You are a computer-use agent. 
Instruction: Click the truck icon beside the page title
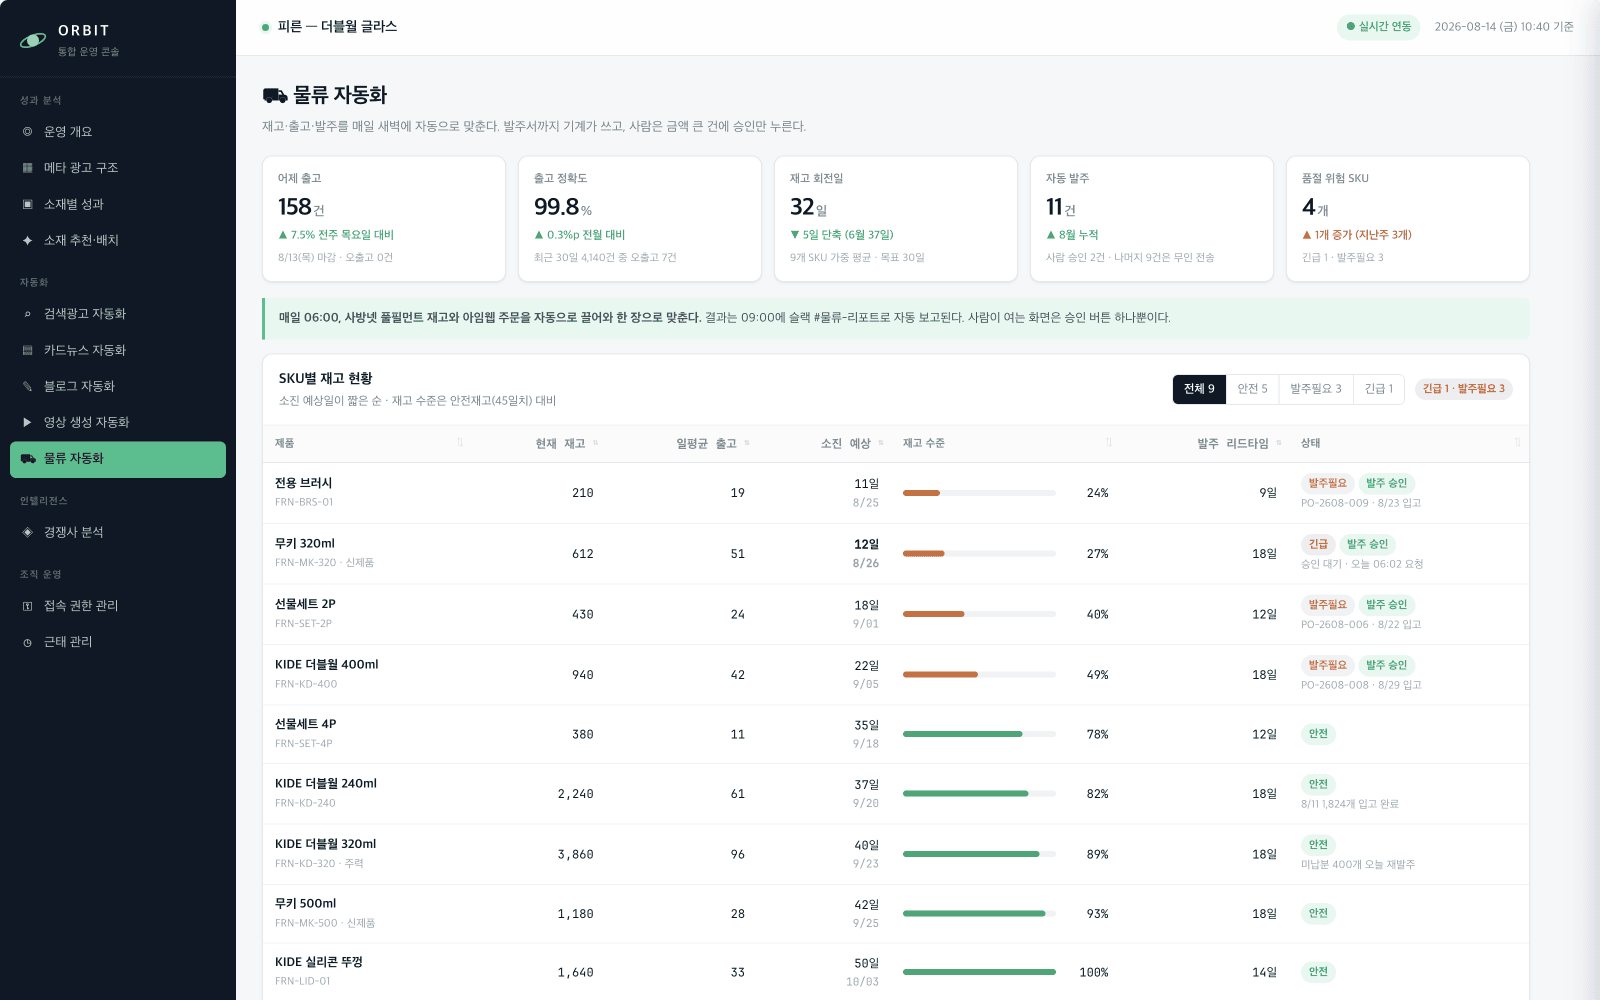tap(275, 95)
